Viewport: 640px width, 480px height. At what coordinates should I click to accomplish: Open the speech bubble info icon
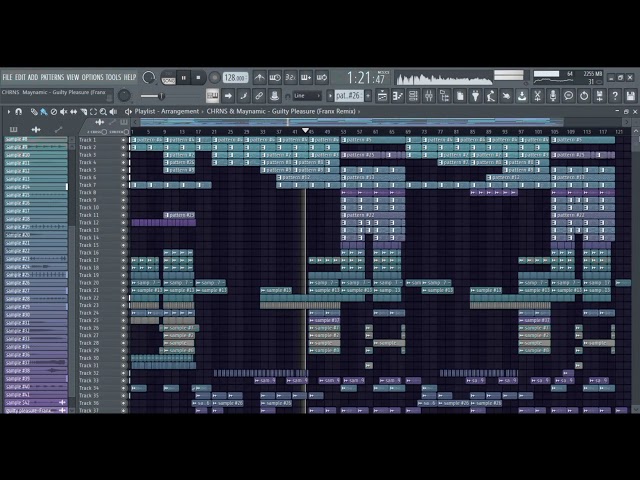568,96
